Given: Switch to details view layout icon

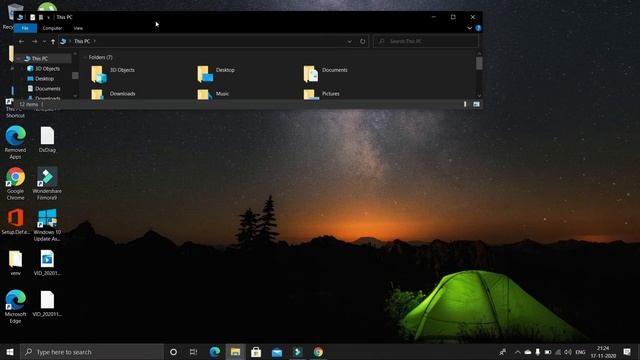Looking at the screenshot, I should (465, 104).
